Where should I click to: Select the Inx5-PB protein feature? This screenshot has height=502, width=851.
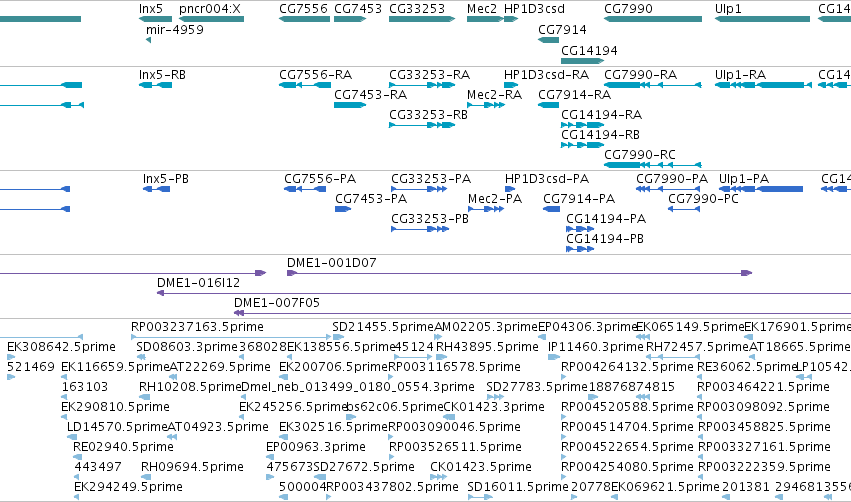tap(156, 189)
